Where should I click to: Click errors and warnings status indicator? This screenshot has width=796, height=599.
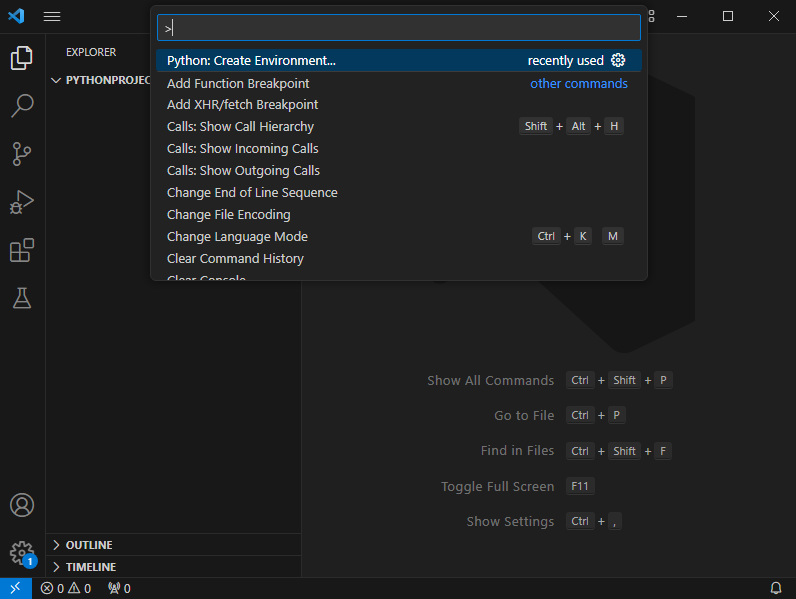click(66, 588)
